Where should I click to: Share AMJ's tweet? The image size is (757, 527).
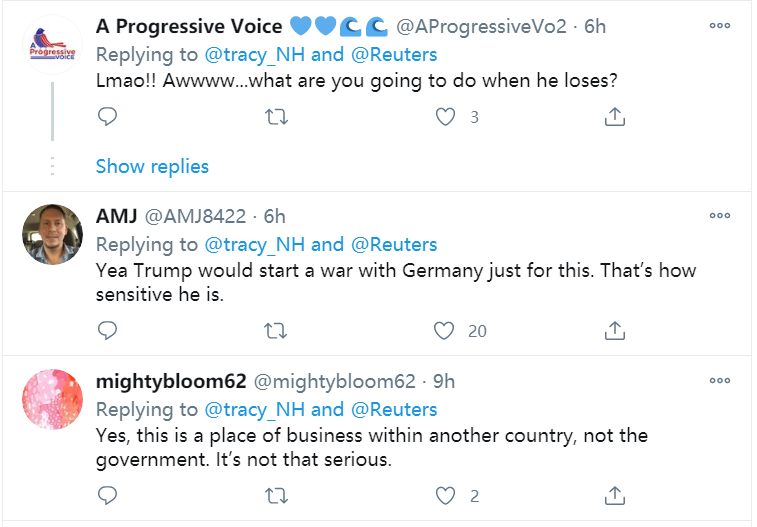615,331
